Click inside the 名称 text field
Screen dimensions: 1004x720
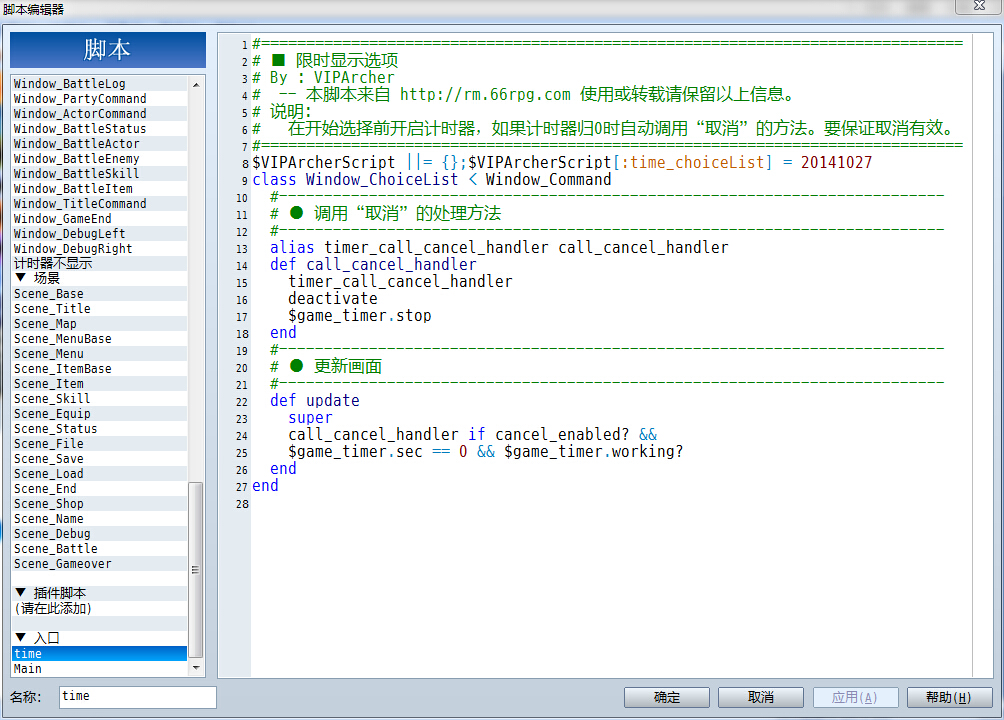pos(138,697)
